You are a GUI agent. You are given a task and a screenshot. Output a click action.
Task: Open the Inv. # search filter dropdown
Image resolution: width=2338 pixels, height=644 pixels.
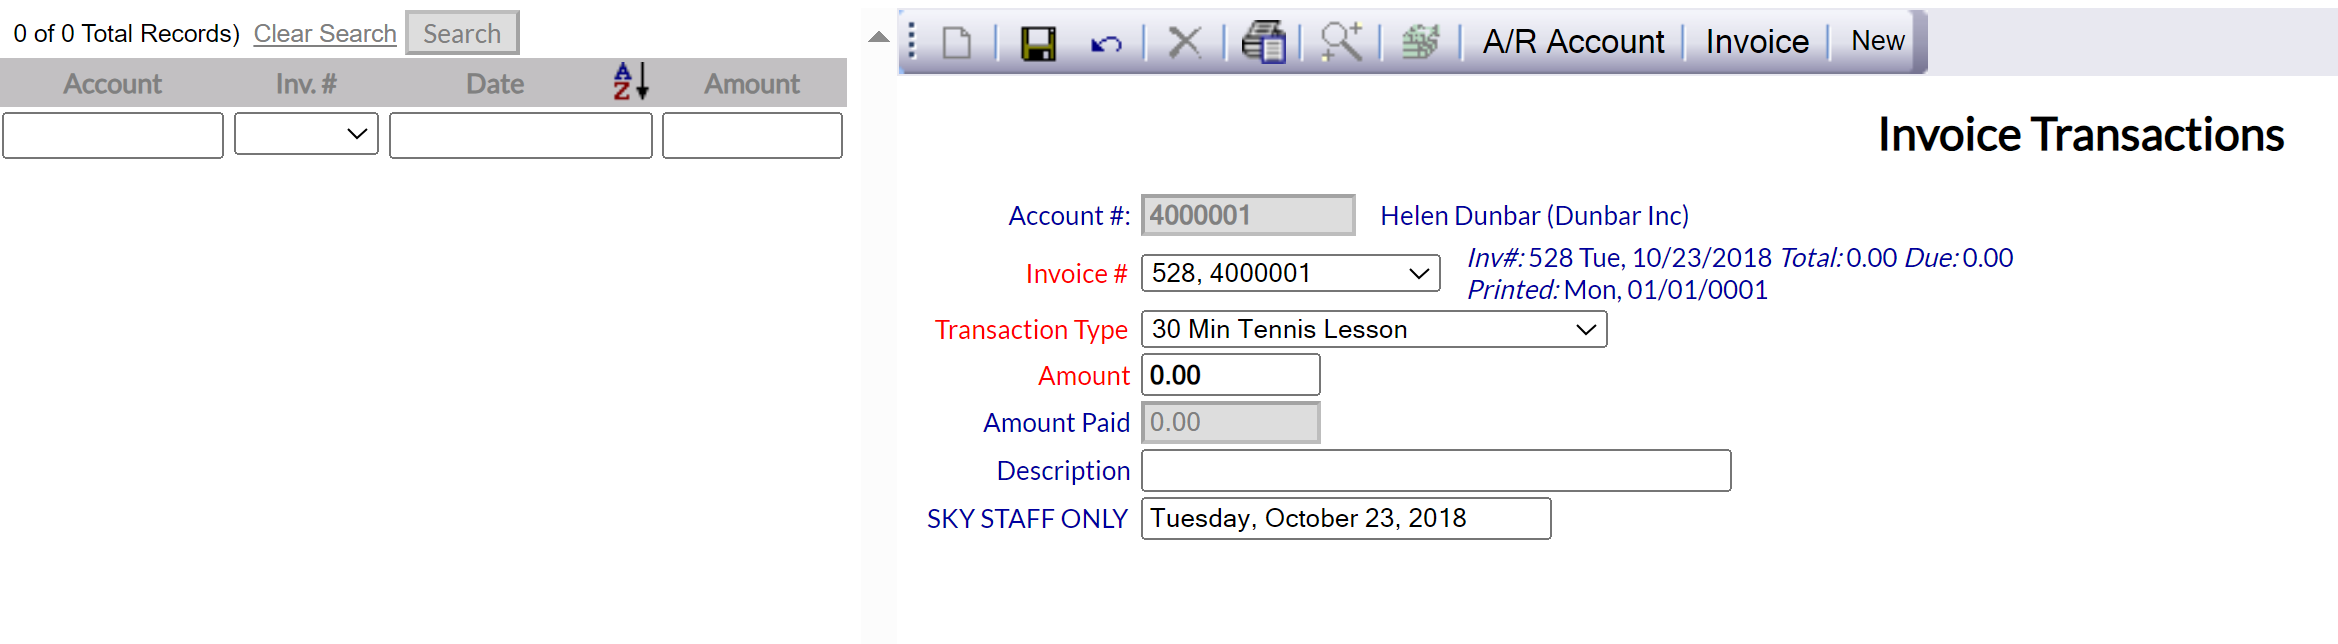coord(306,134)
